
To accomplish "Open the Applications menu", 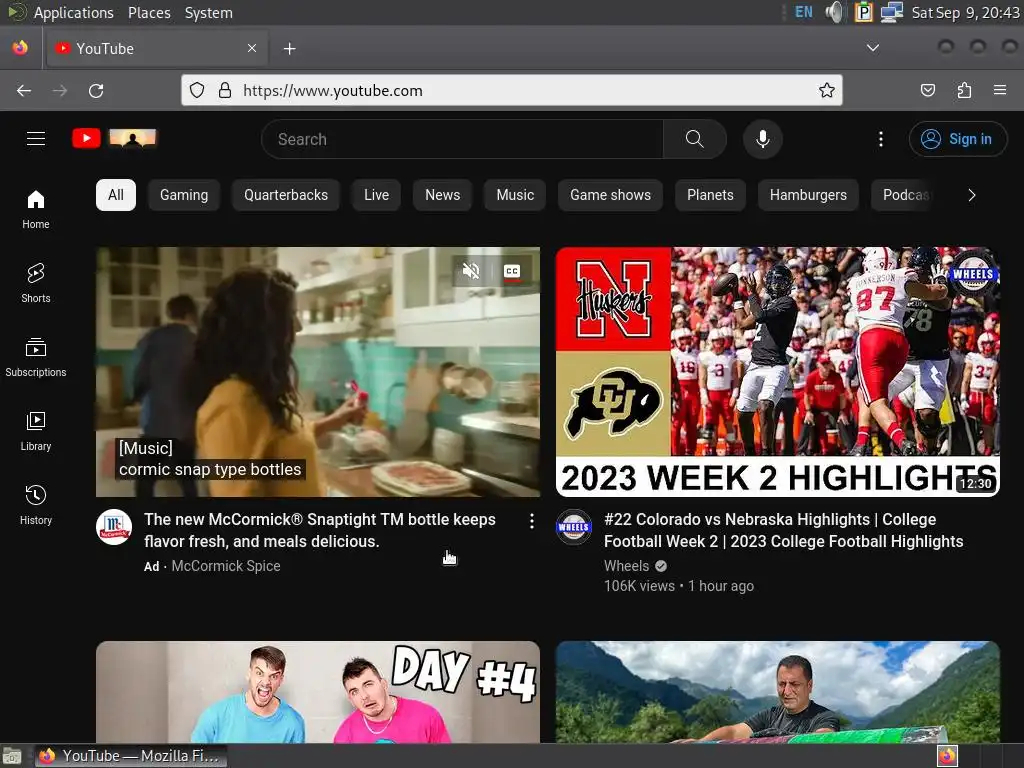I will coord(73,12).
